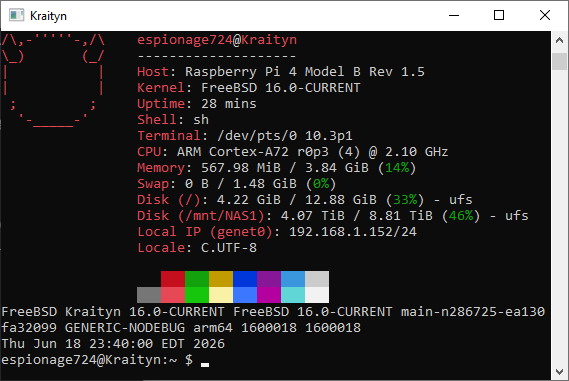Click the espionage724@Kraityn header text

click(217, 40)
